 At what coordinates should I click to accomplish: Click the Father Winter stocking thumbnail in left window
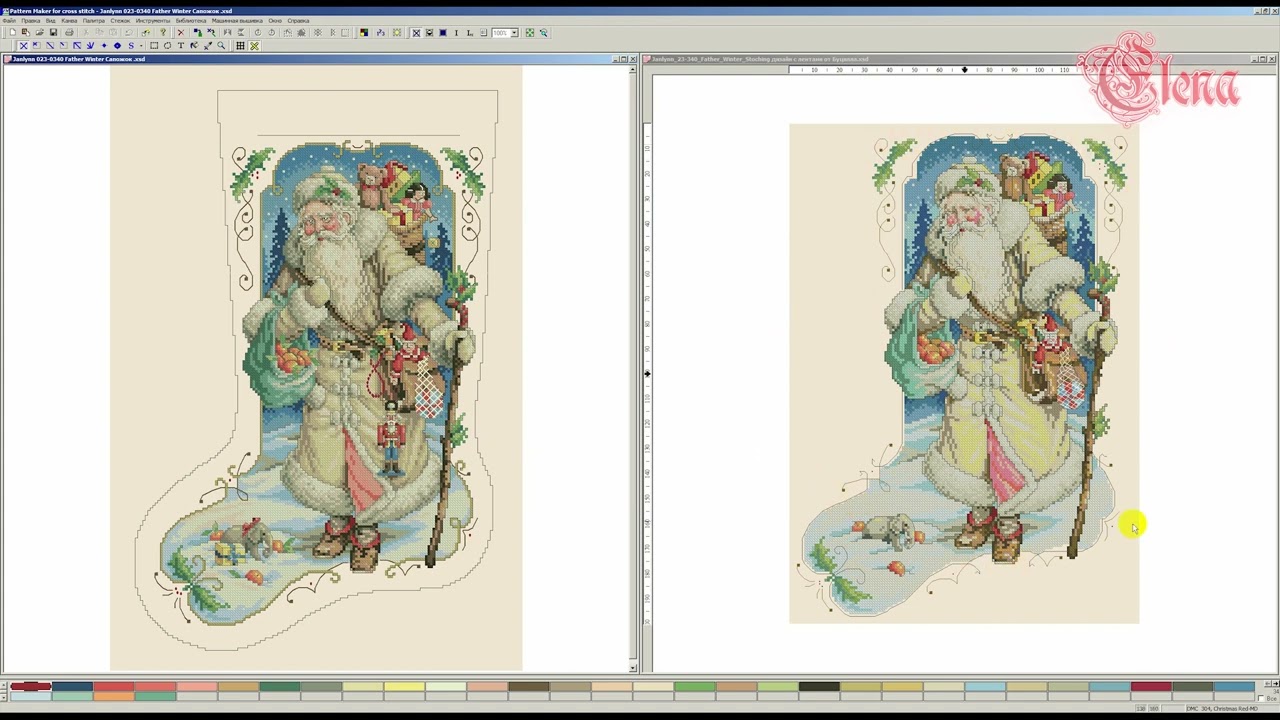pyautogui.click(x=316, y=368)
